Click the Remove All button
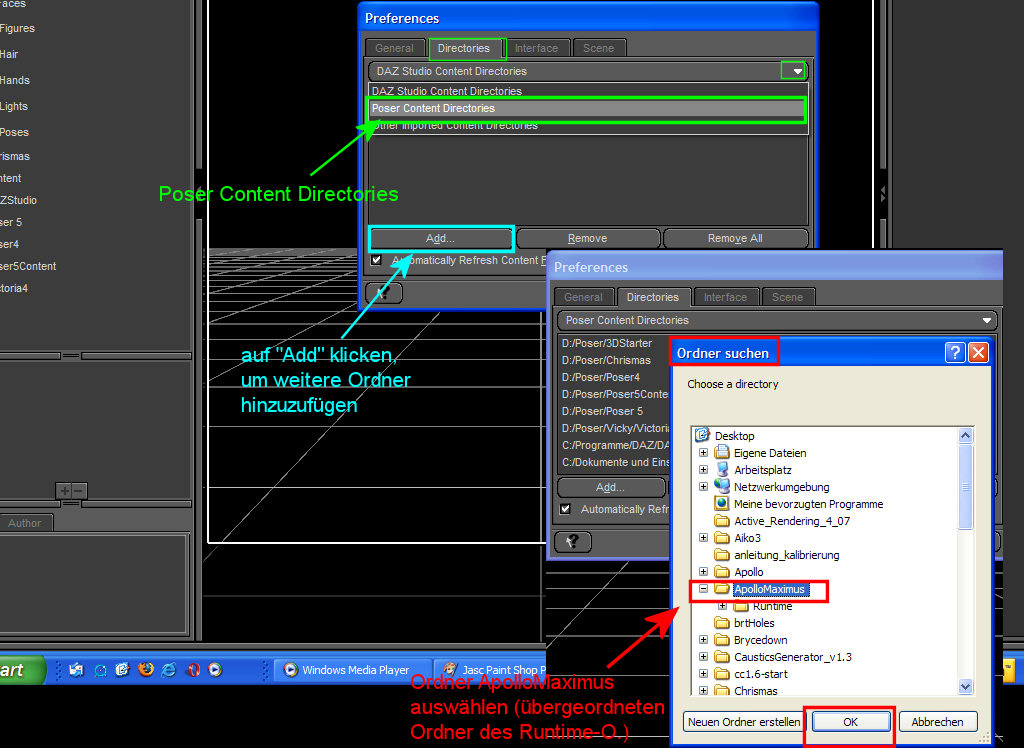The width and height of the screenshot is (1024, 748). click(735, 238)
